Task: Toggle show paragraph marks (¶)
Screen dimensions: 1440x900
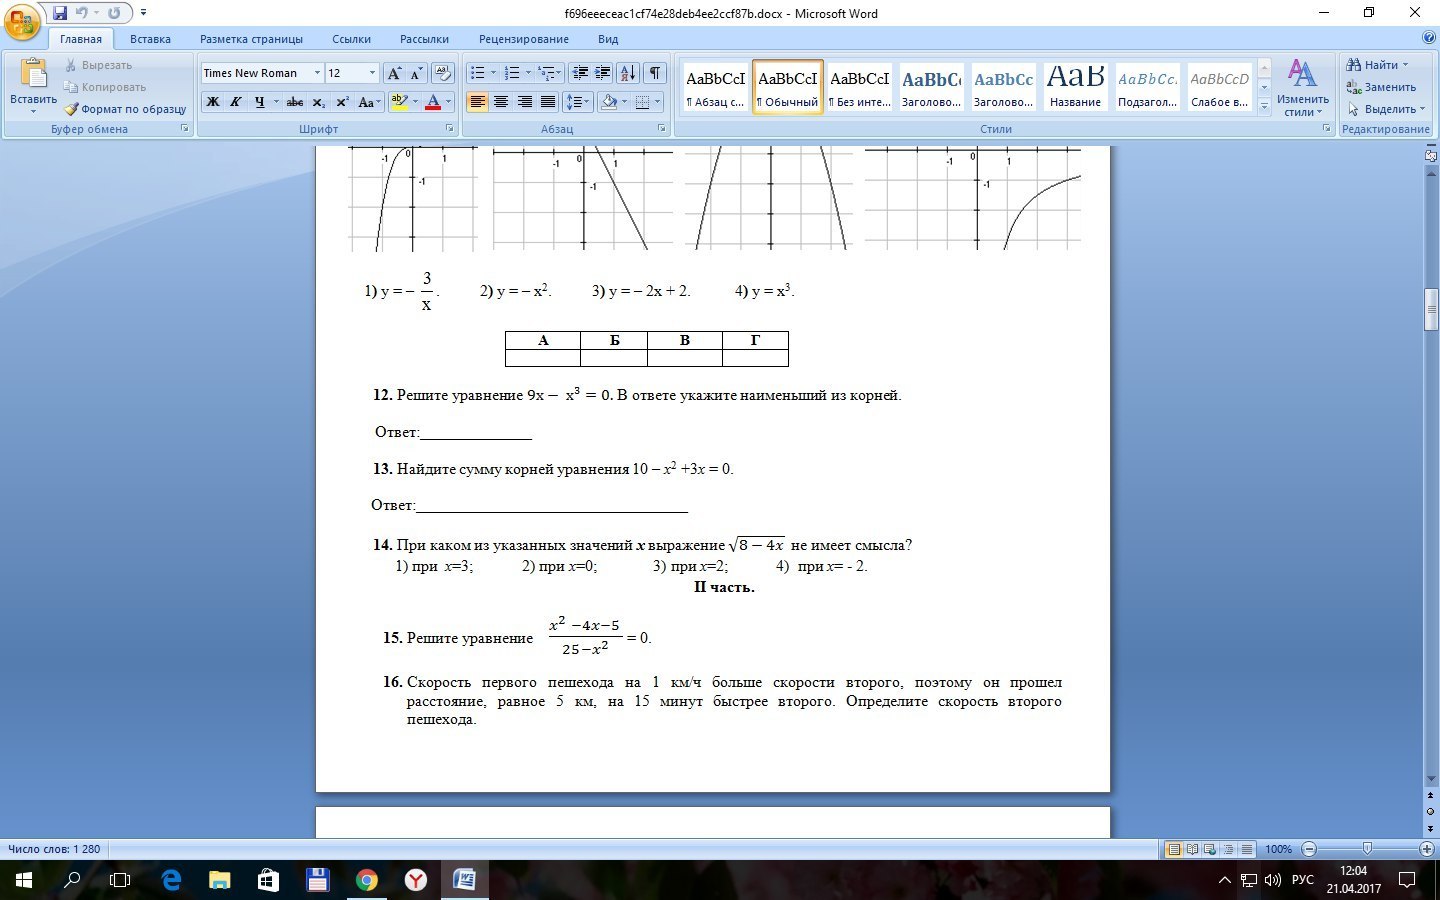Action: pos(655,73)
